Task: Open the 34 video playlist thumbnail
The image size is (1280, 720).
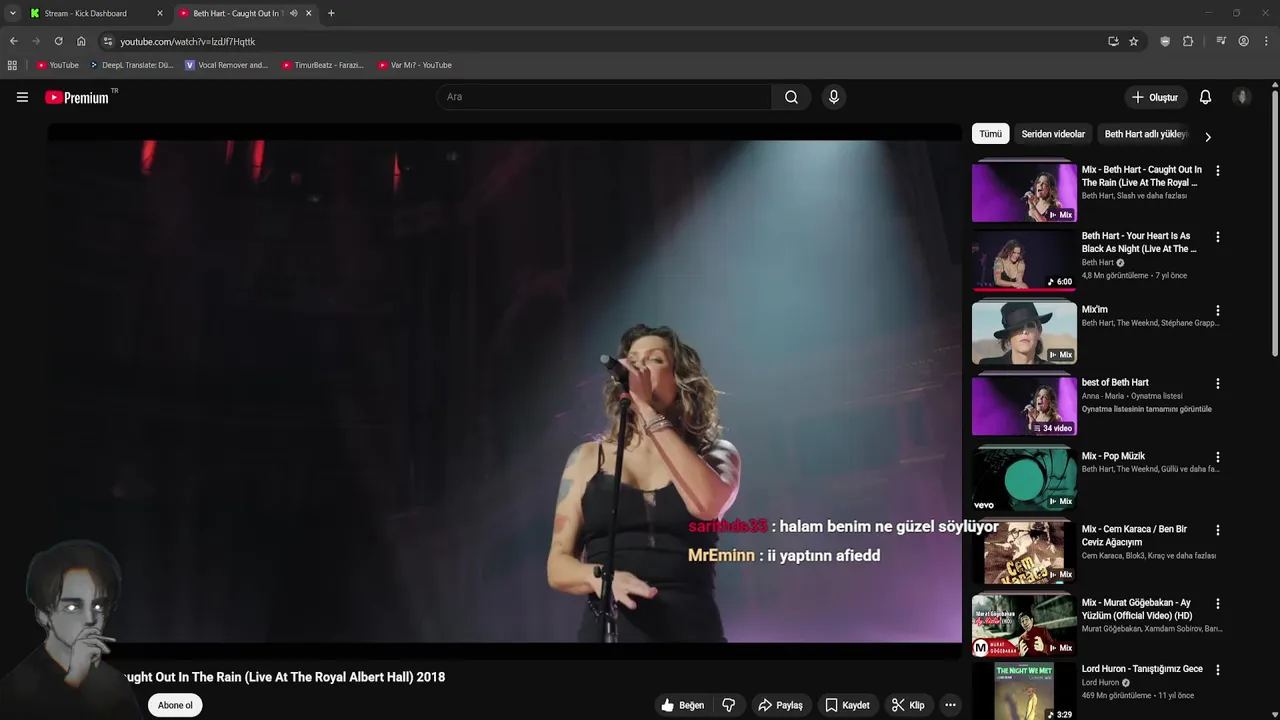Action: [1024, 405]
